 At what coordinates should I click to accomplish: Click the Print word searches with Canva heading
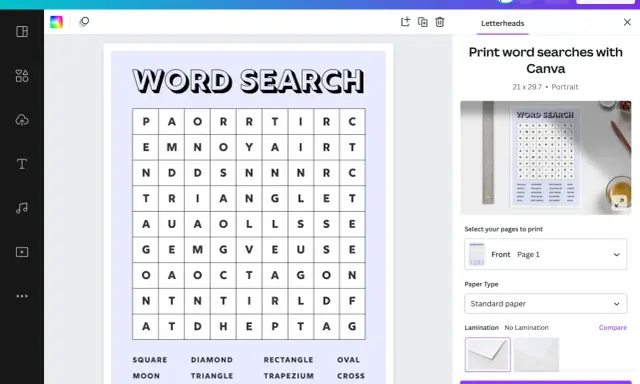[546, 60]
